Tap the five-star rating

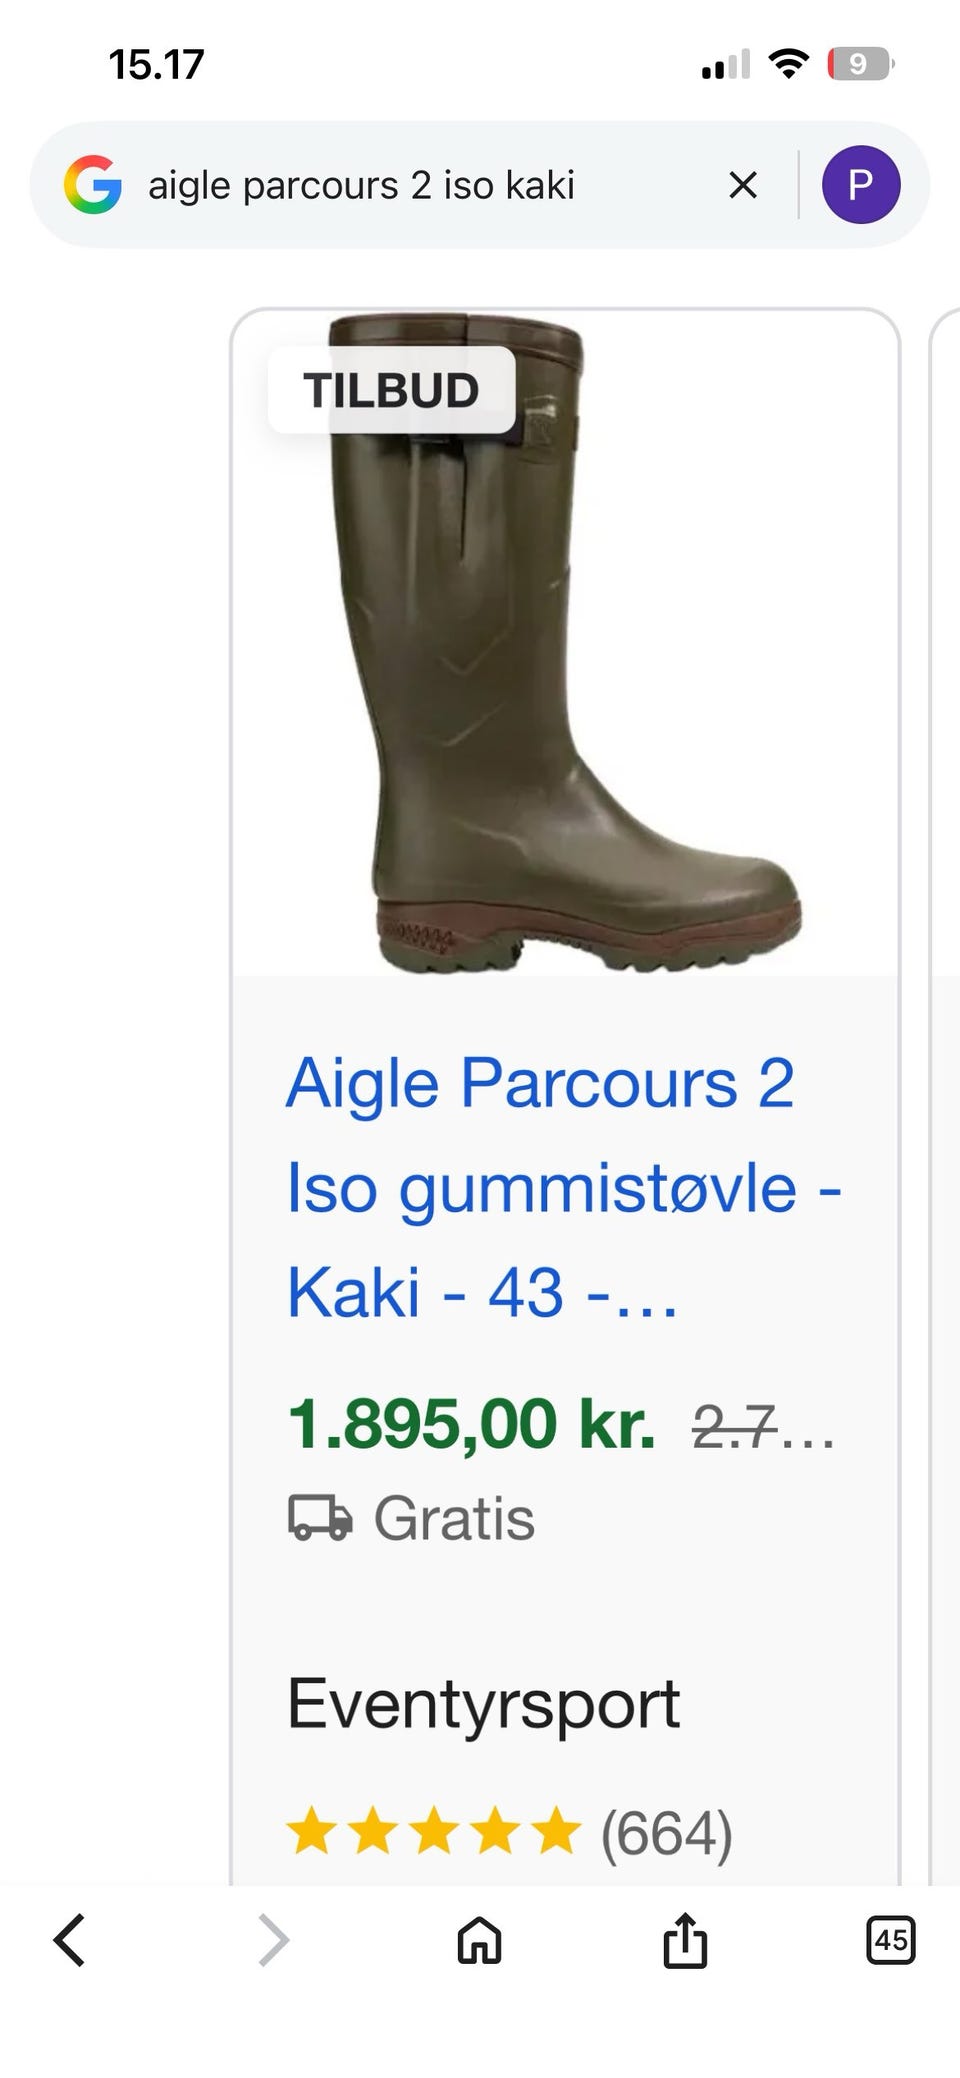pyautogui.click(x=433, y=1832)
